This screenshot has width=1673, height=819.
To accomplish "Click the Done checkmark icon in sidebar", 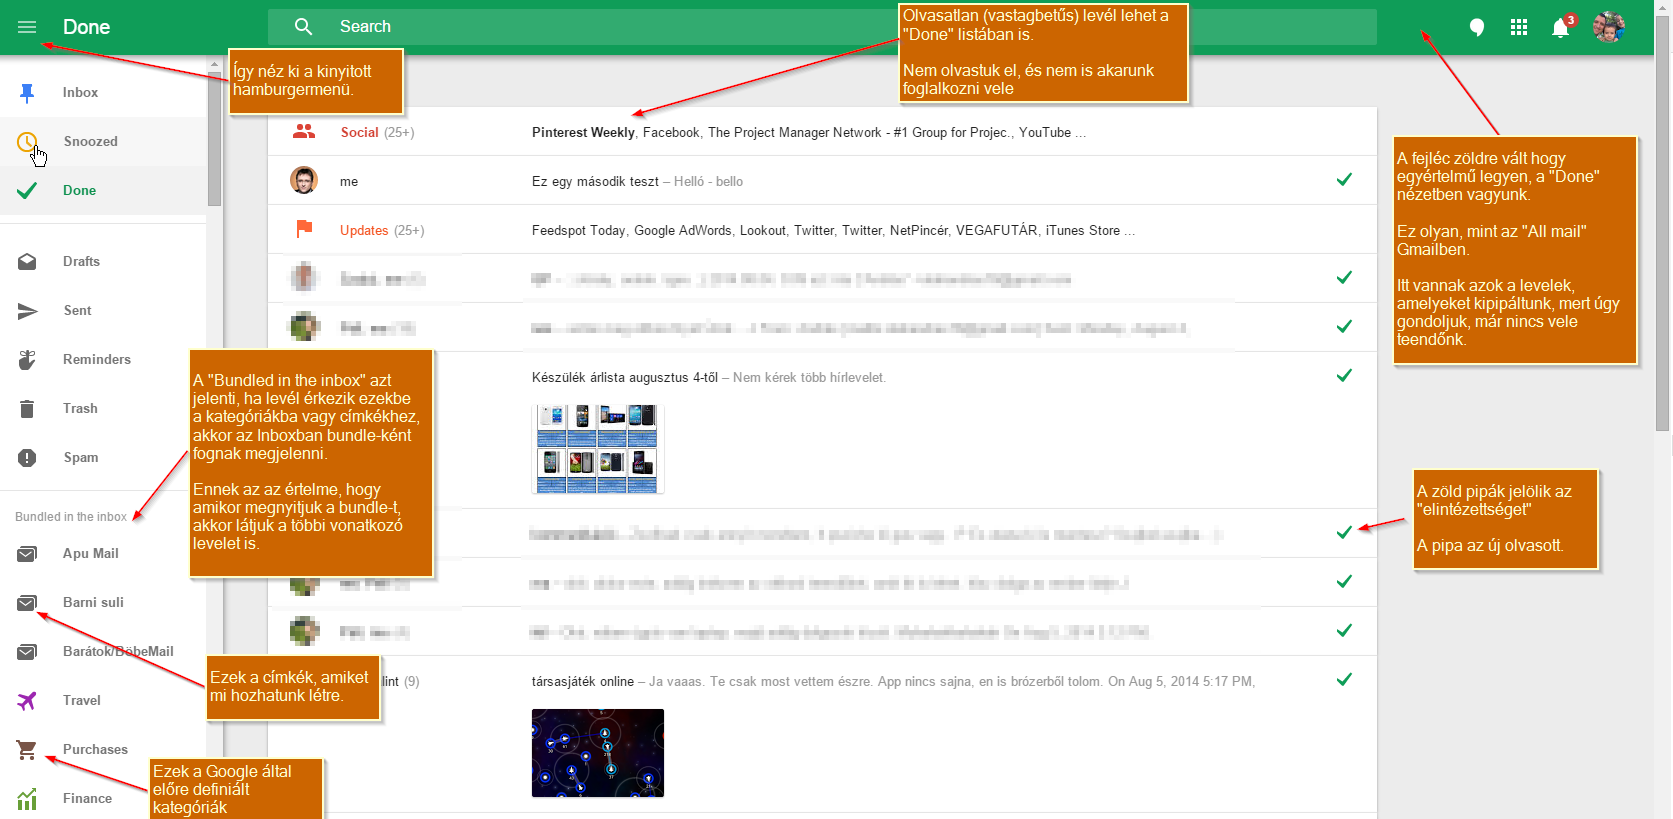I will (27, 190).
